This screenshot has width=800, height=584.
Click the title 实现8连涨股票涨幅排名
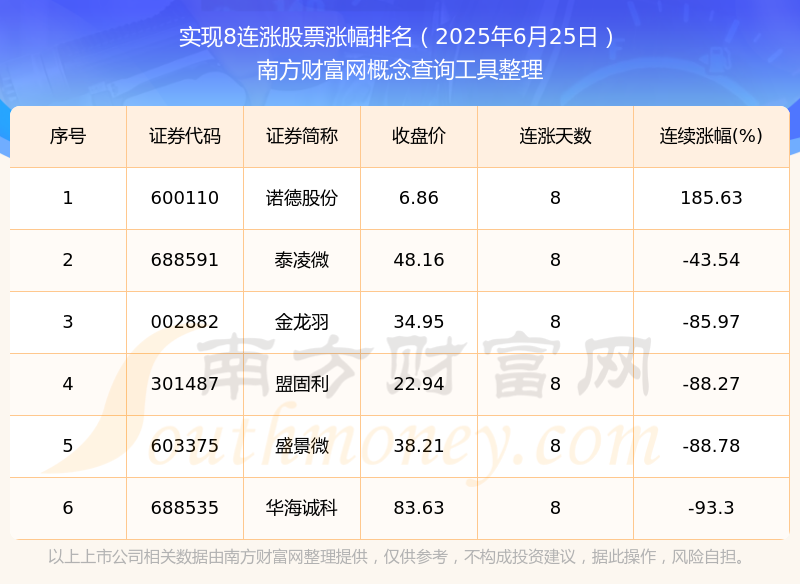coord(295,37)
